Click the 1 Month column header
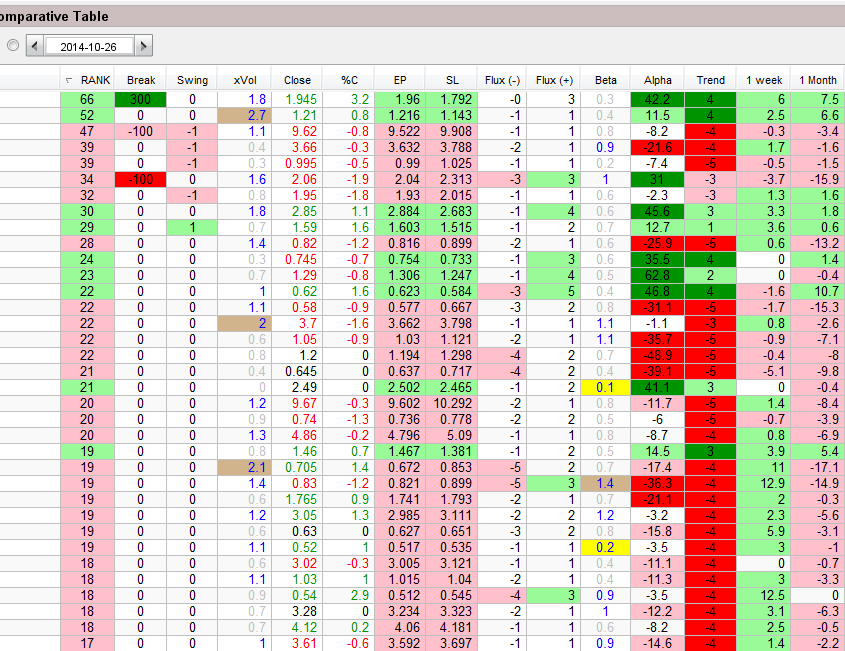The height and width of the screenshot is (651, 845). [815, 80]
